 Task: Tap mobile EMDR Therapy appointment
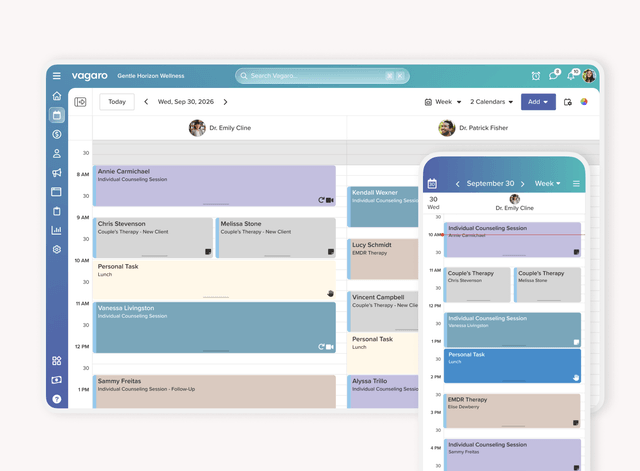tap(512, 411)
